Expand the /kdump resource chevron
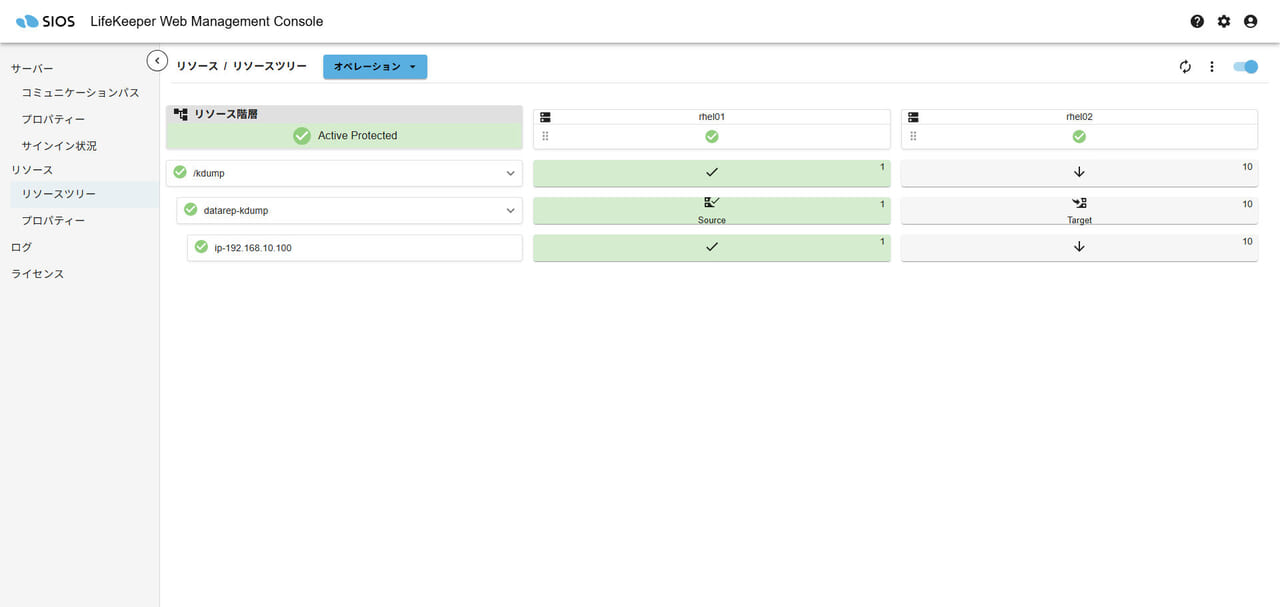 (x=511, y=173)
